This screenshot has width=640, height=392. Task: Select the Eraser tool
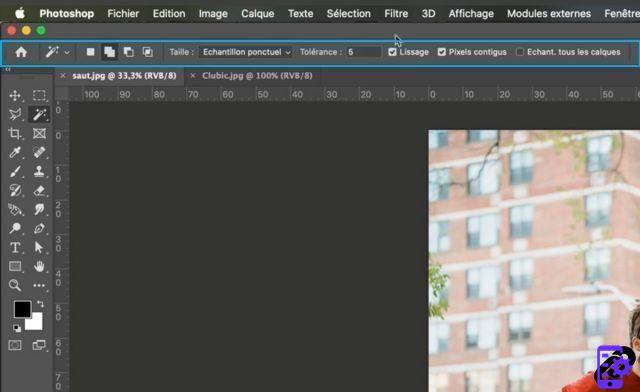[x=39, y=190]
